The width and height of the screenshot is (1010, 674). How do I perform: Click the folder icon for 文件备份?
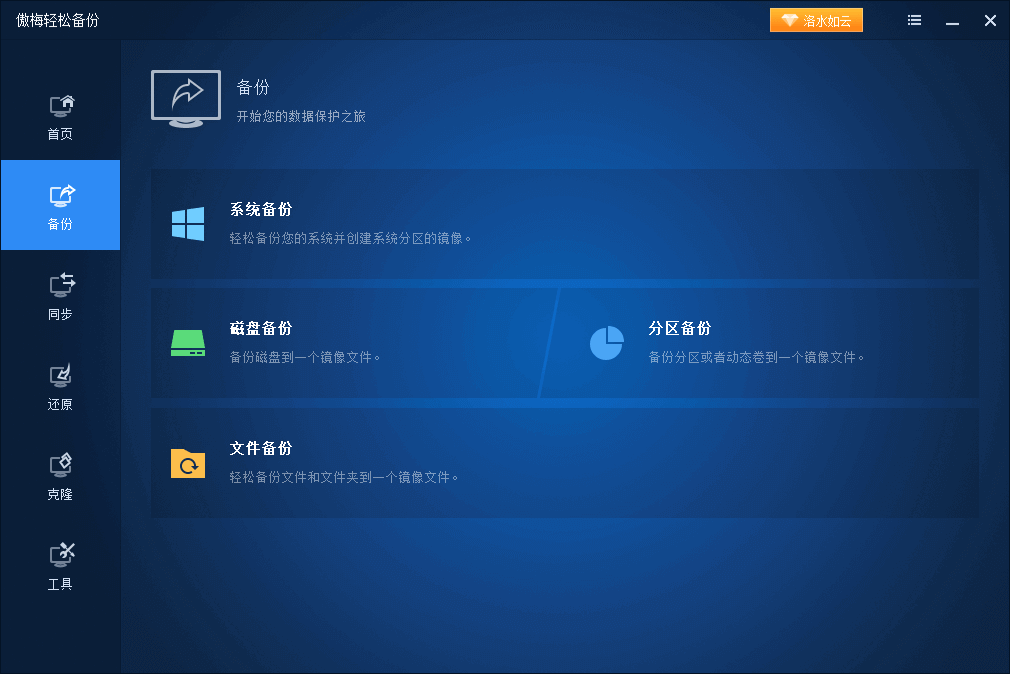tap(187, 463)
